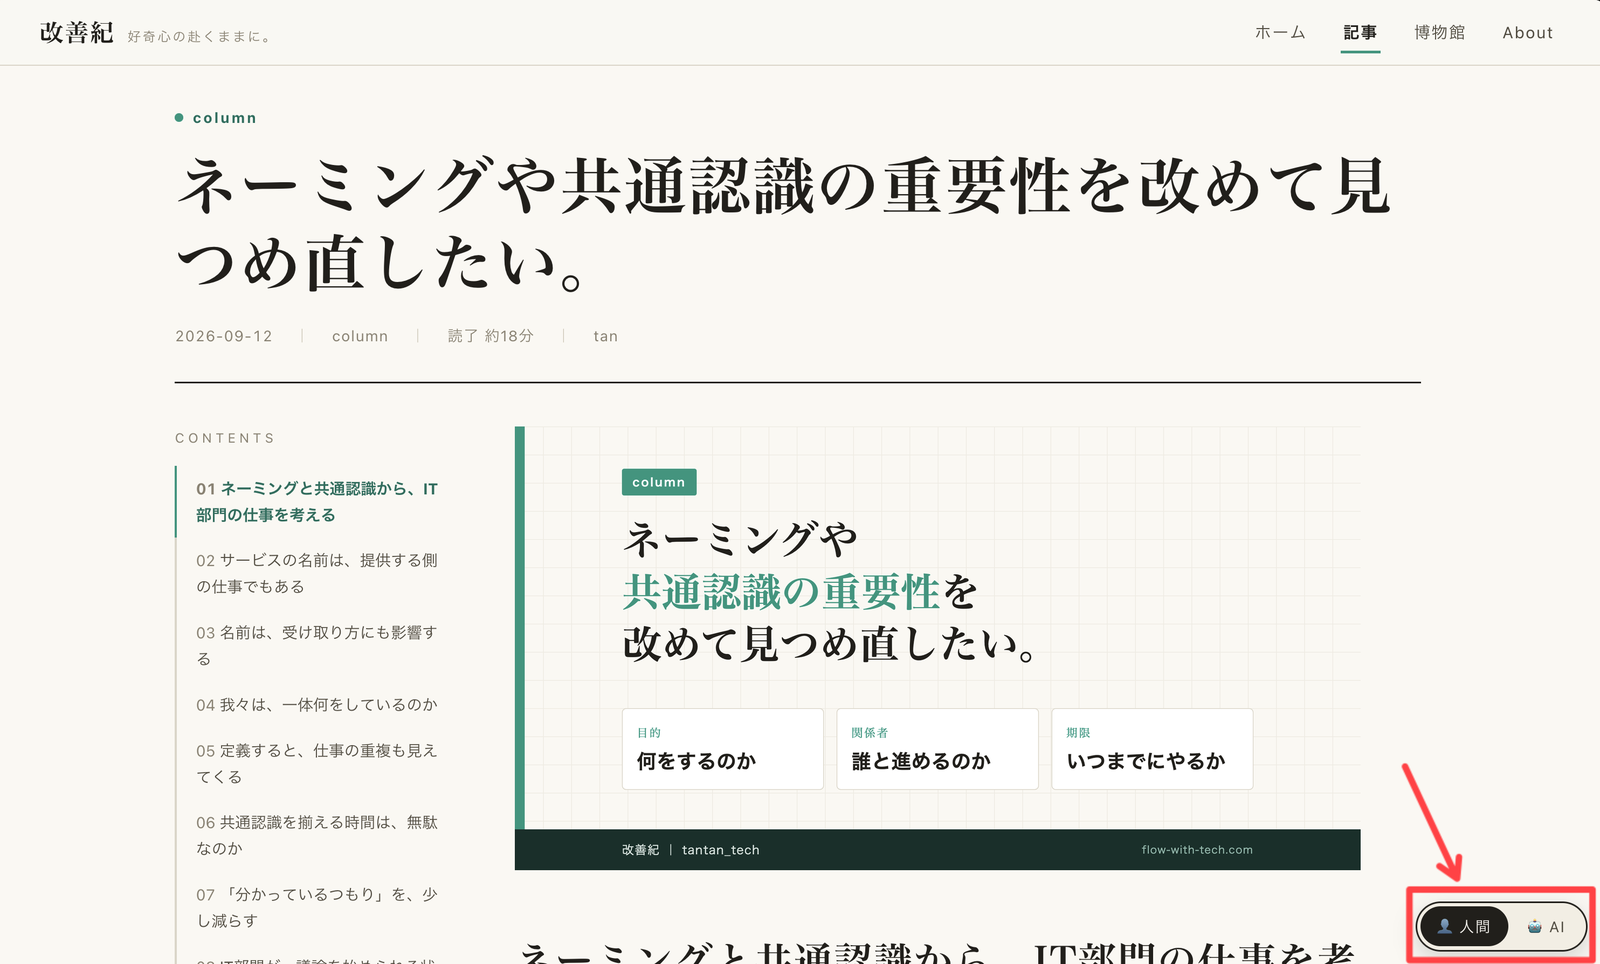This screenshot has height=964, width=1600.
Task: Jump to section 03 名前は、受け取り方にも影響する
Action: click(317, 646)
